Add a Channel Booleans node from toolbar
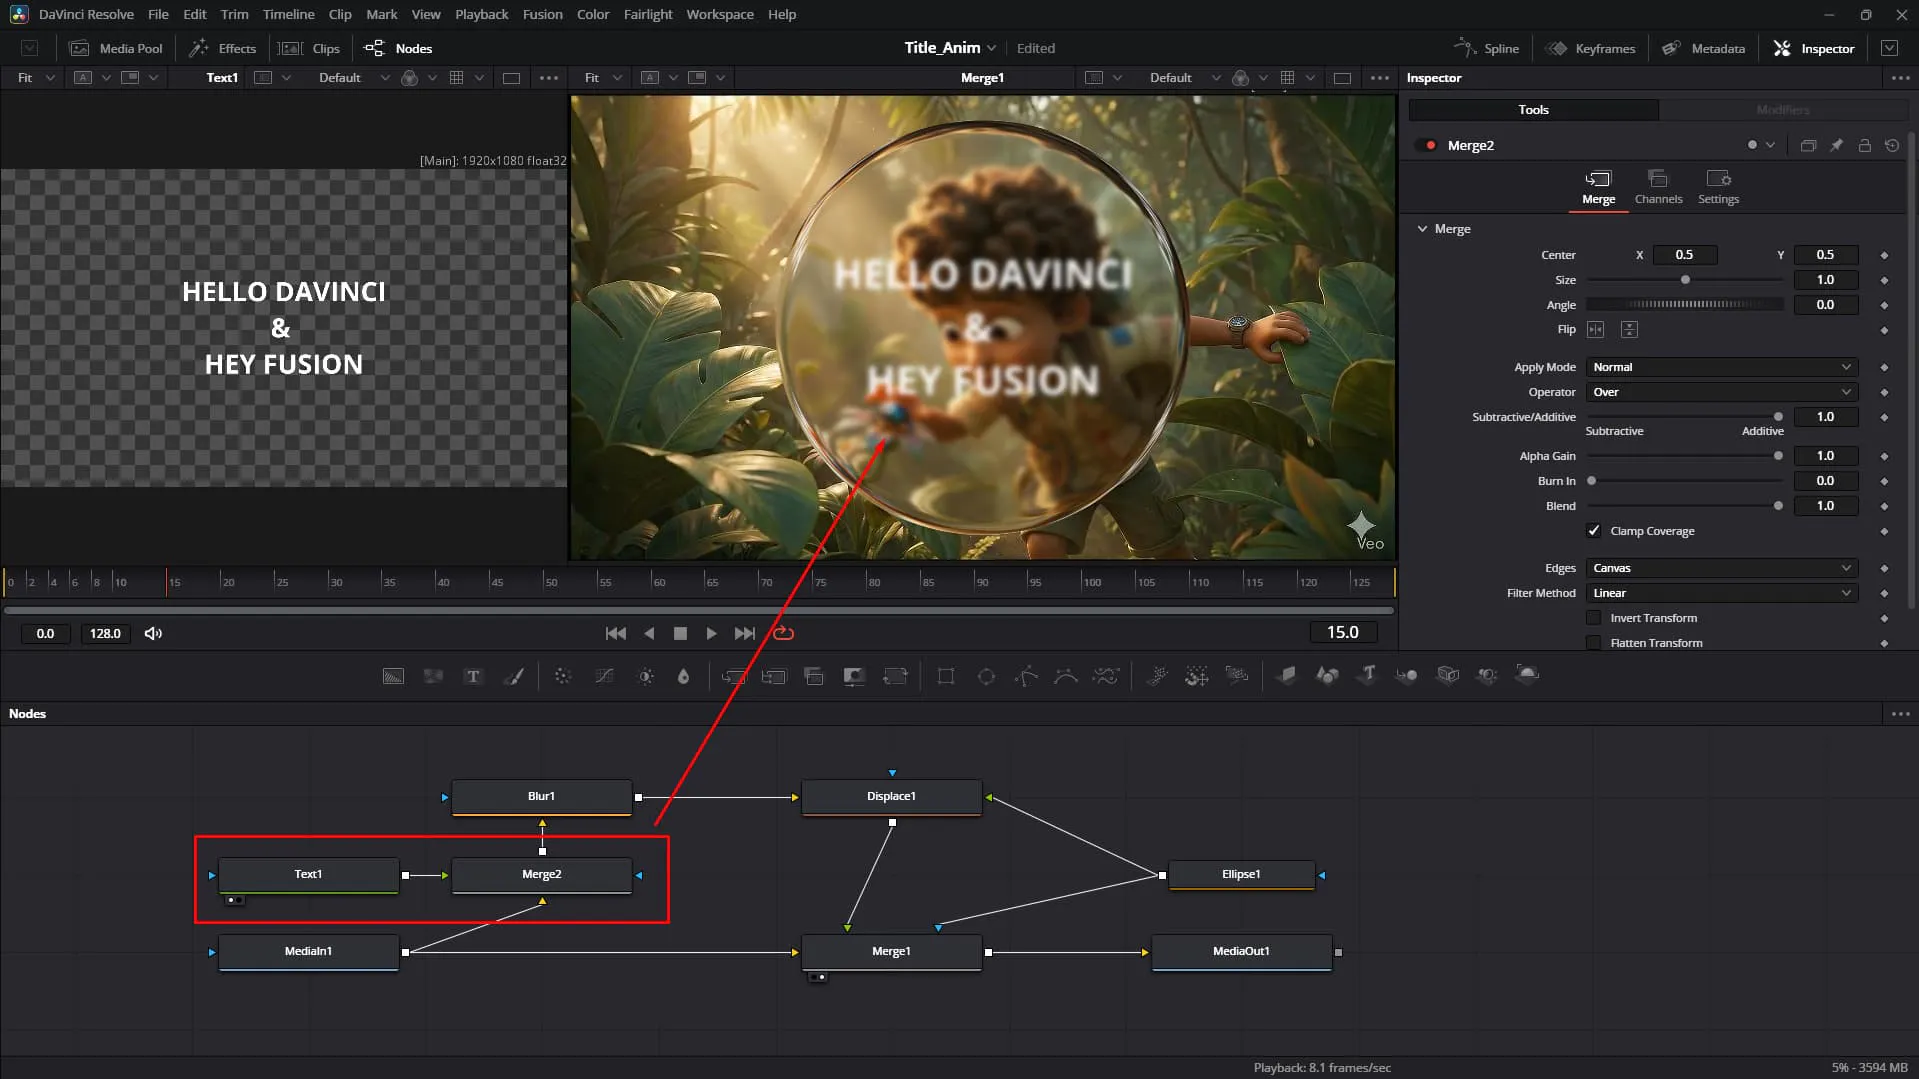1919x1079 pixels. pos(814,676)
